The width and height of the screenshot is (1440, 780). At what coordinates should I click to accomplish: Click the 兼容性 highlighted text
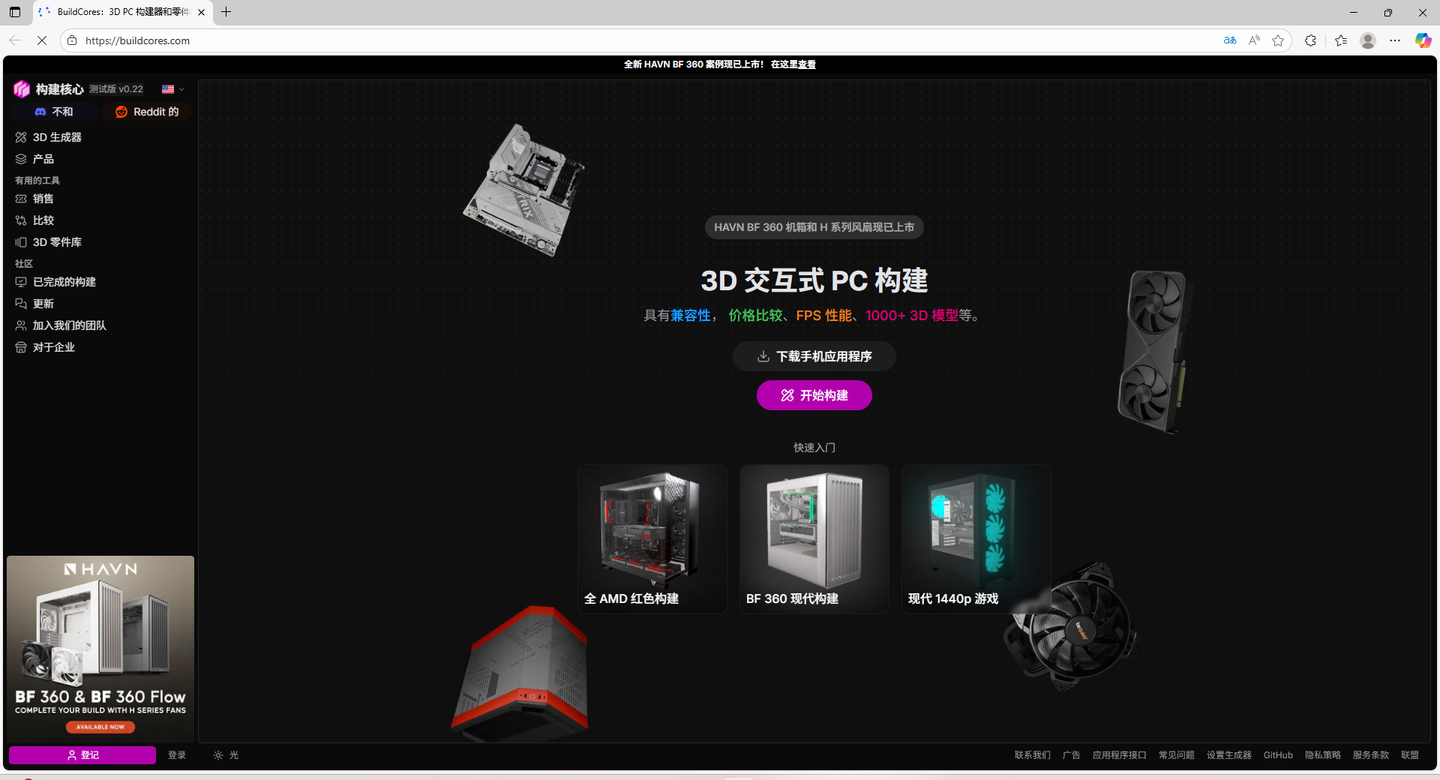pos(691,316)
